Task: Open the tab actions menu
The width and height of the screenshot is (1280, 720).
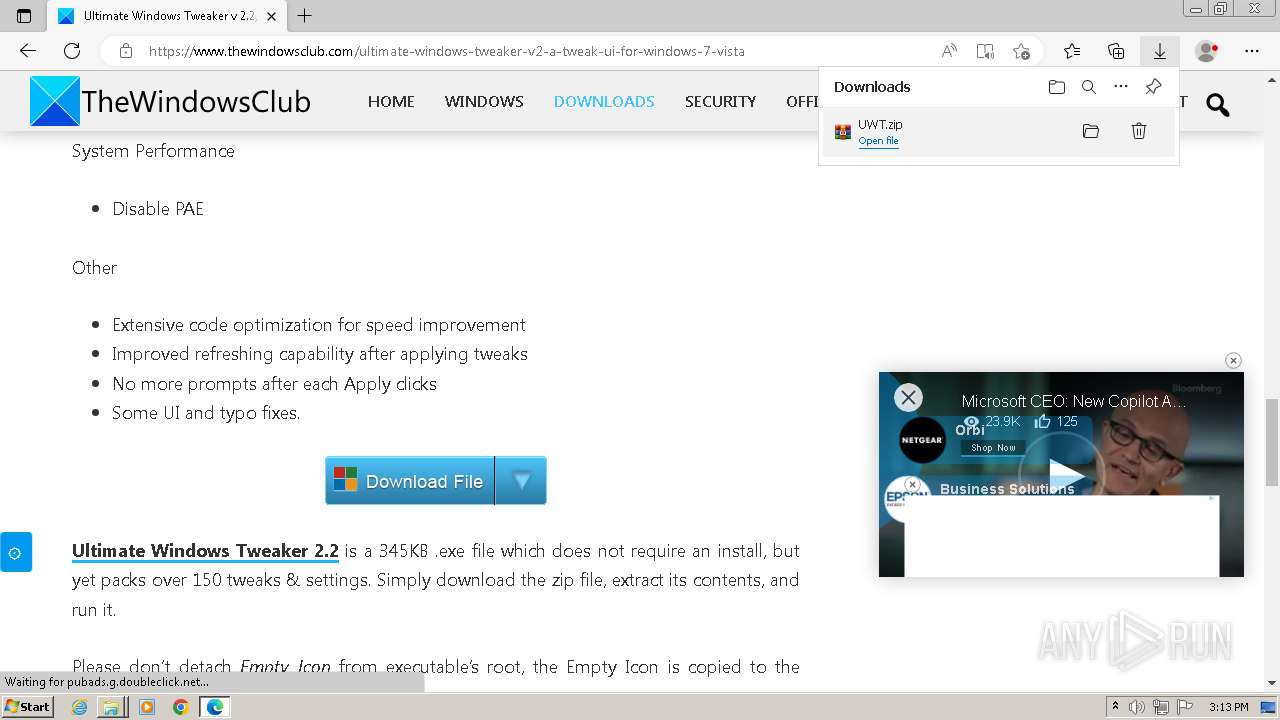Action: [24, 16]
